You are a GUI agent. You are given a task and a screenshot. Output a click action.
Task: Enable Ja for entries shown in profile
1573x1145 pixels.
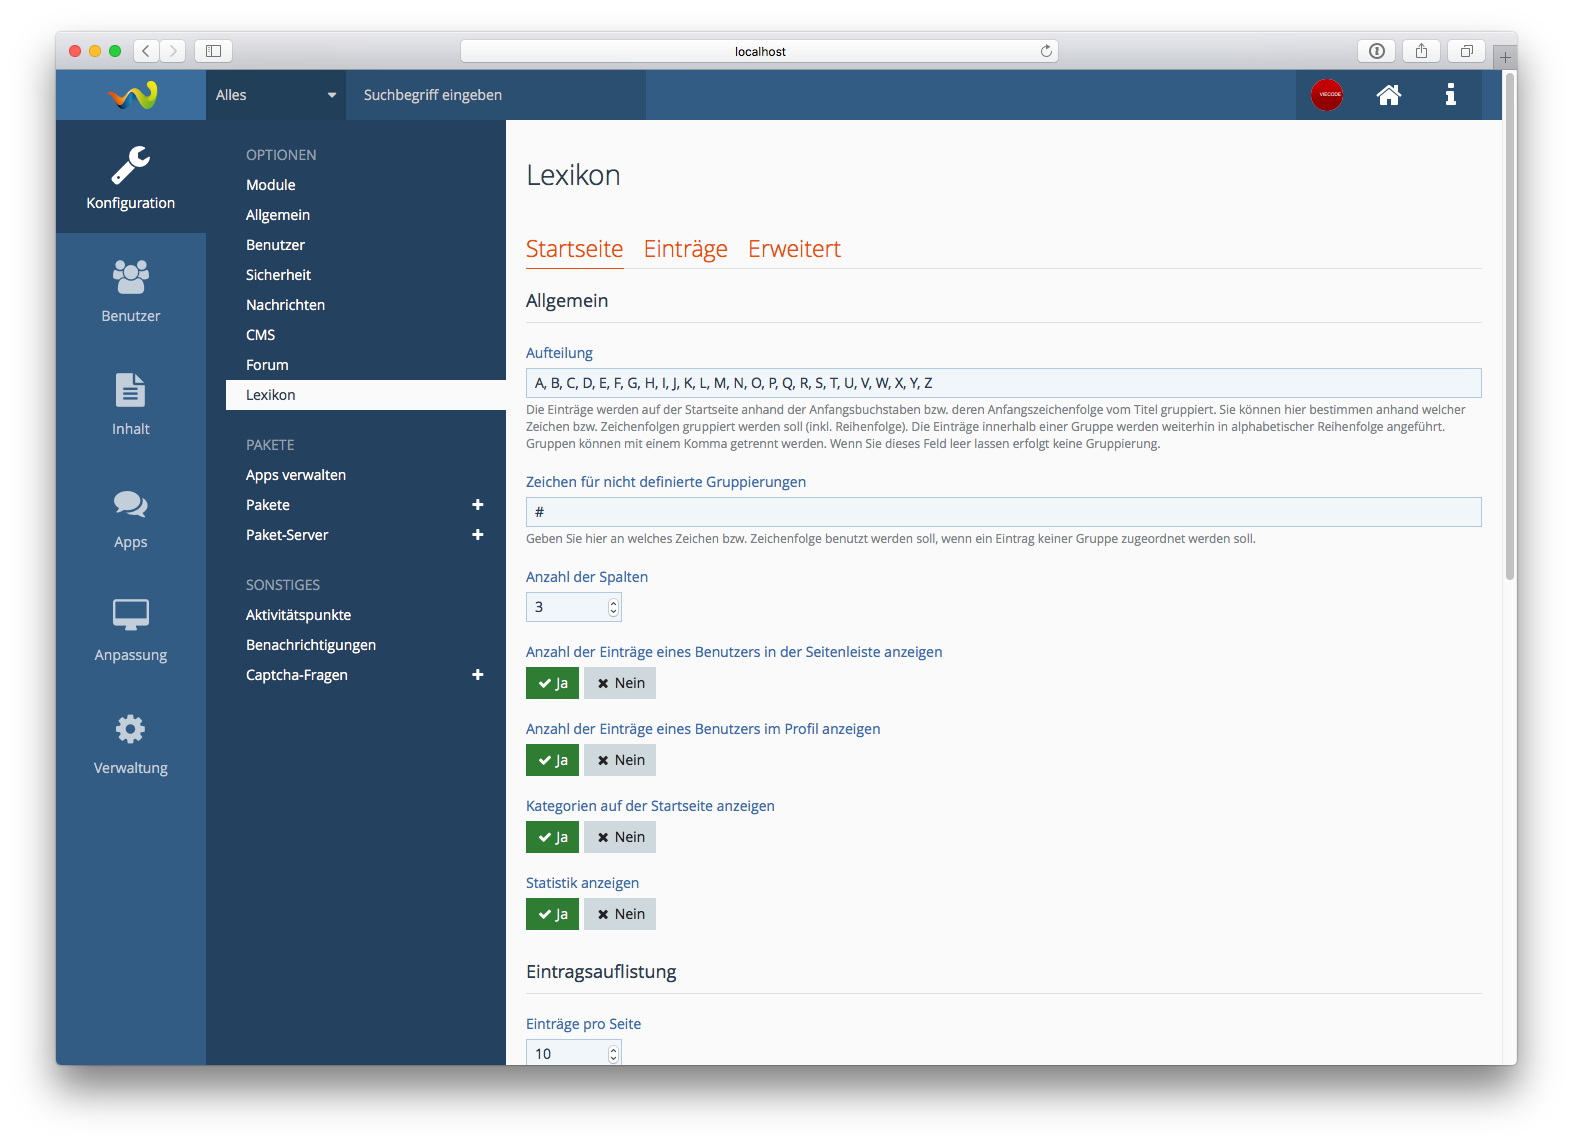tap(552, 760)
